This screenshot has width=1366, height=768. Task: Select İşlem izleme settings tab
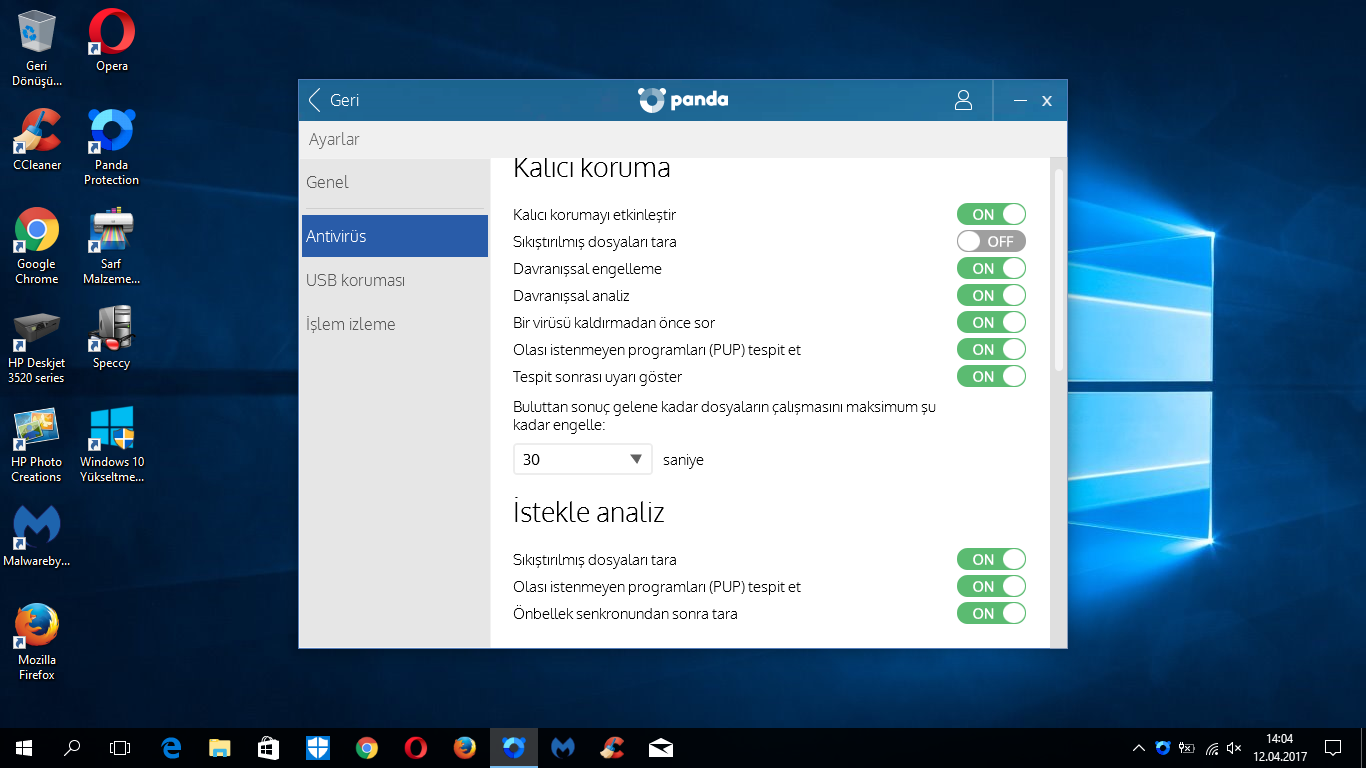pyautogui.click(x=395, y=324)
